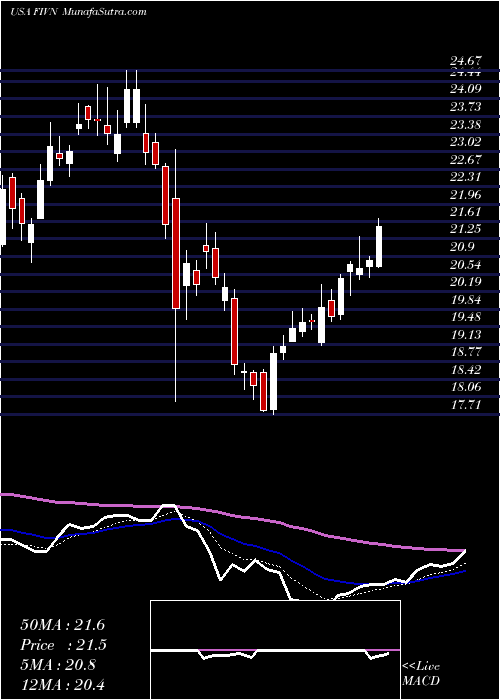Click the 24.09 price label
Screen dimensions: 500x700
466,89
